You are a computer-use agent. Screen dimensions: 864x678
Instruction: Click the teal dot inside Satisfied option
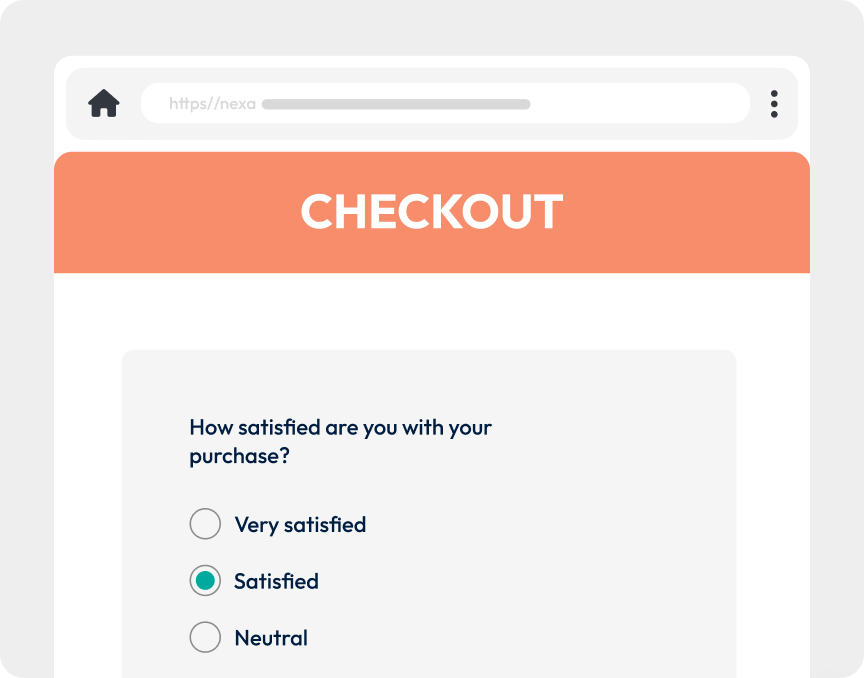click(205, 581)
